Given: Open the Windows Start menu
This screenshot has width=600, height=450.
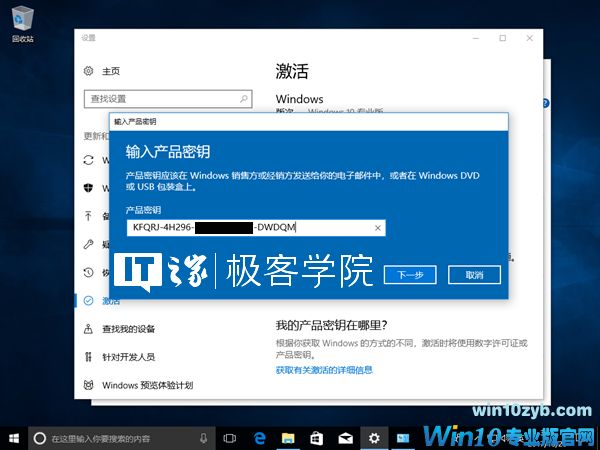Looking at the screenshot, I should (x=14, y=438).
